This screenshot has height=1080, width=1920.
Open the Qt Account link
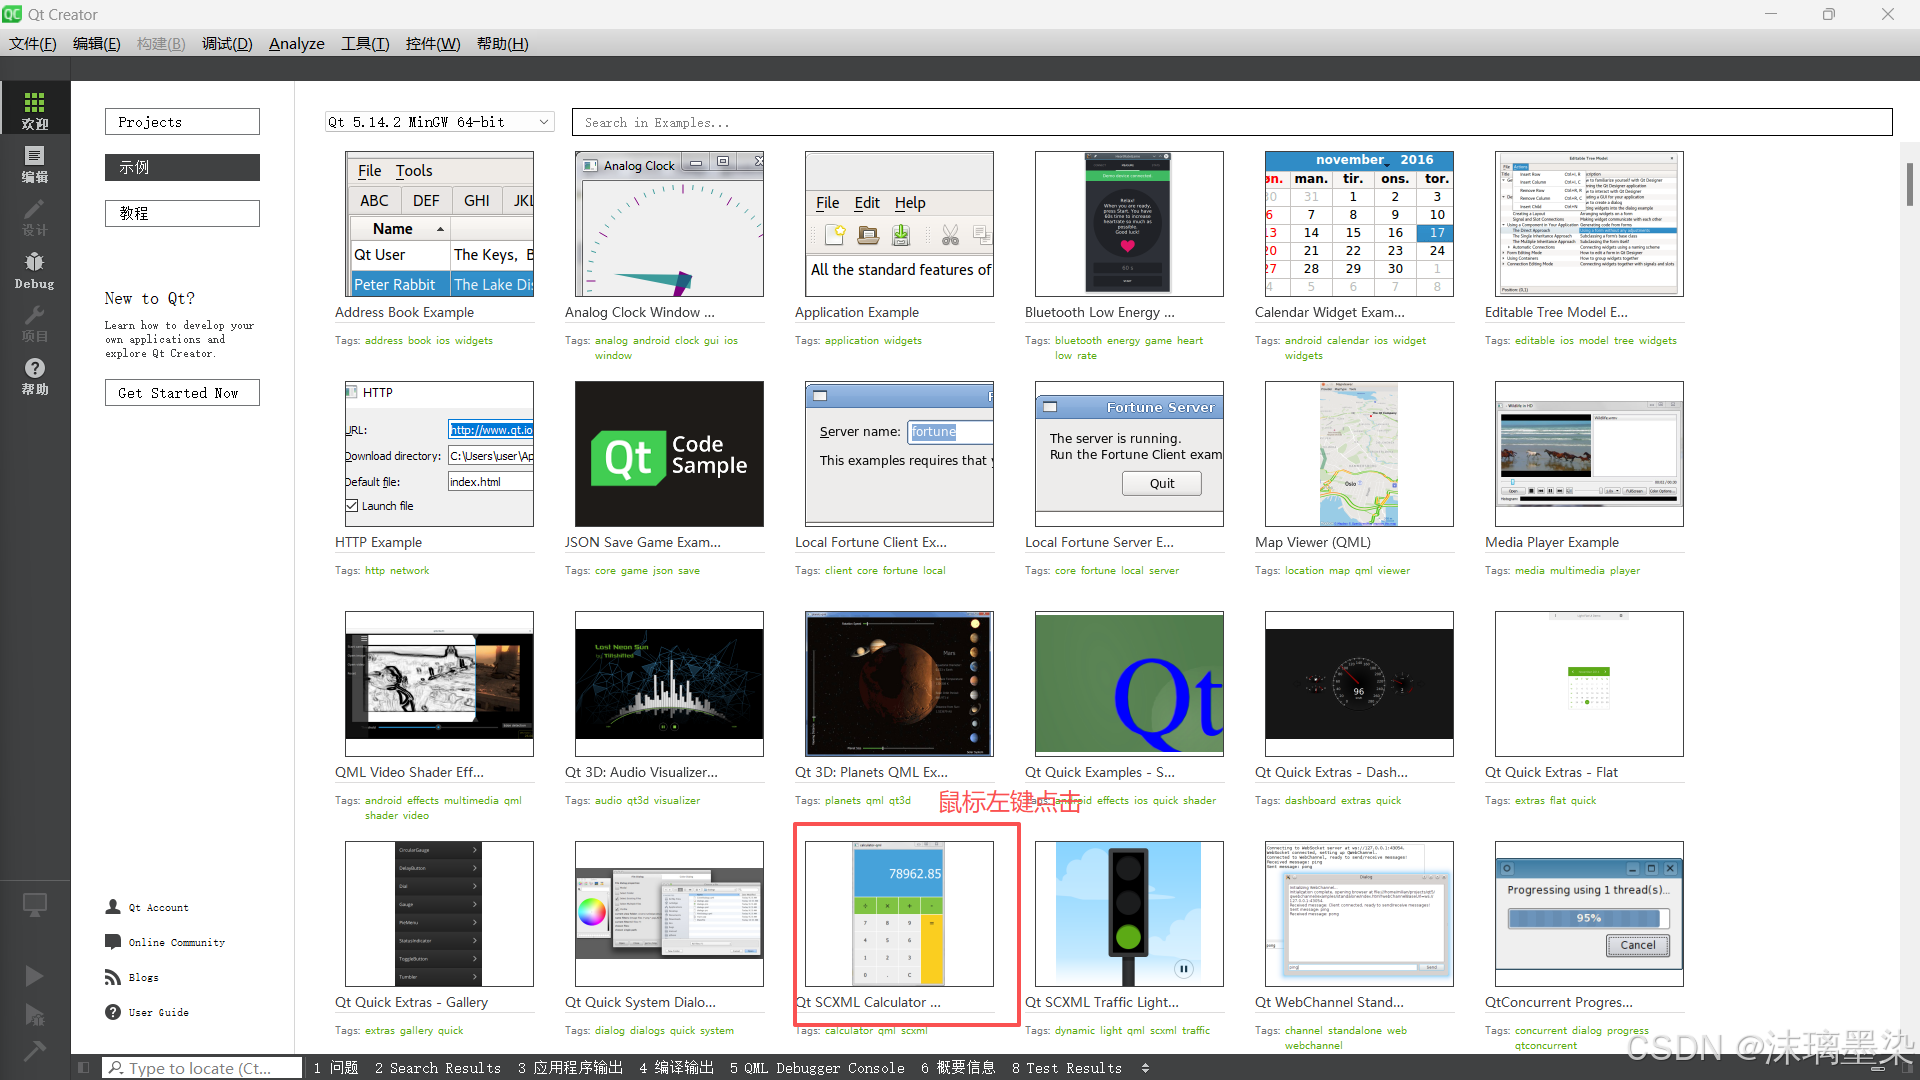[158, 908]
